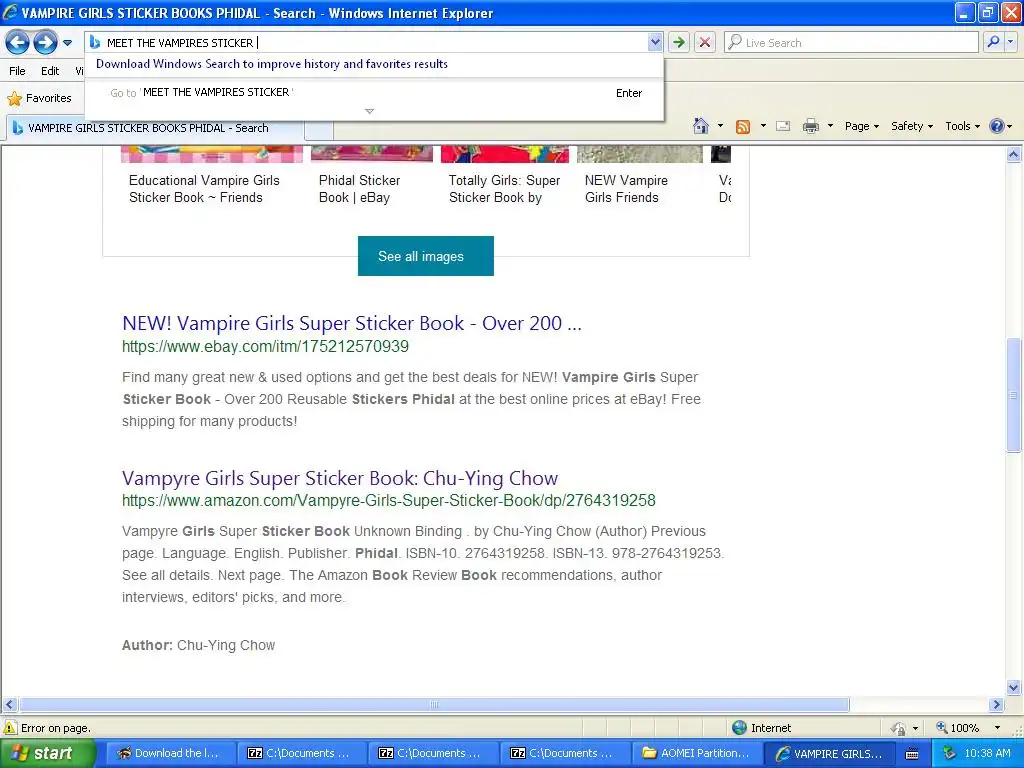Select the VAMPIRE GIRLS STICKER BOOKS tab

[x=154, y=128]
